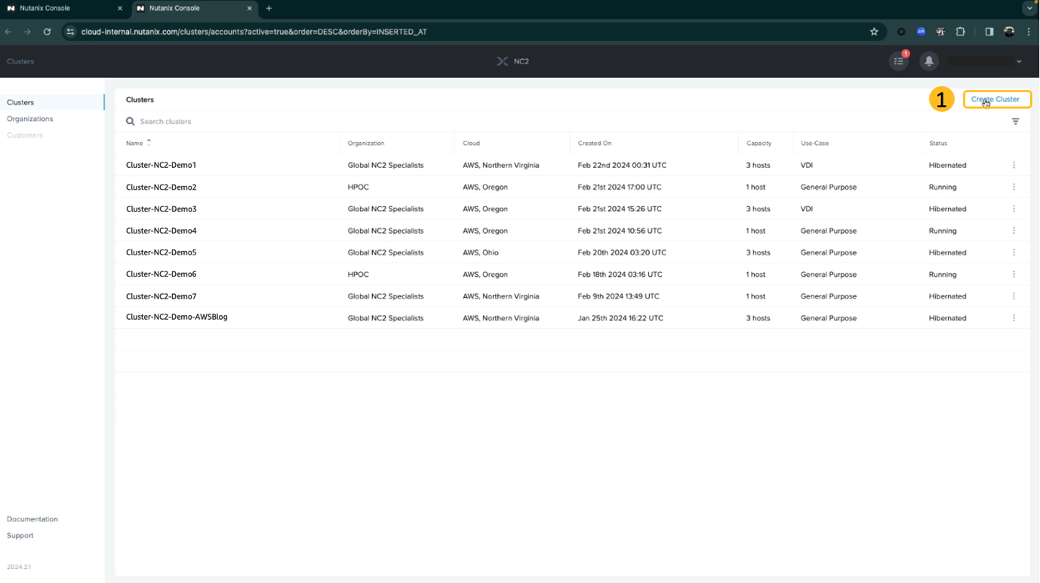1040x583 pixels.
Task: Open Cluster-NC2-Demo3
Action: click(x=161, y=209)
